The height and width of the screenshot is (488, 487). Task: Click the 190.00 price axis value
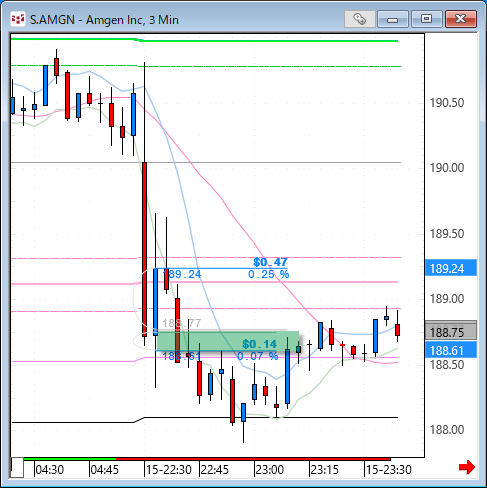point(447,168)
